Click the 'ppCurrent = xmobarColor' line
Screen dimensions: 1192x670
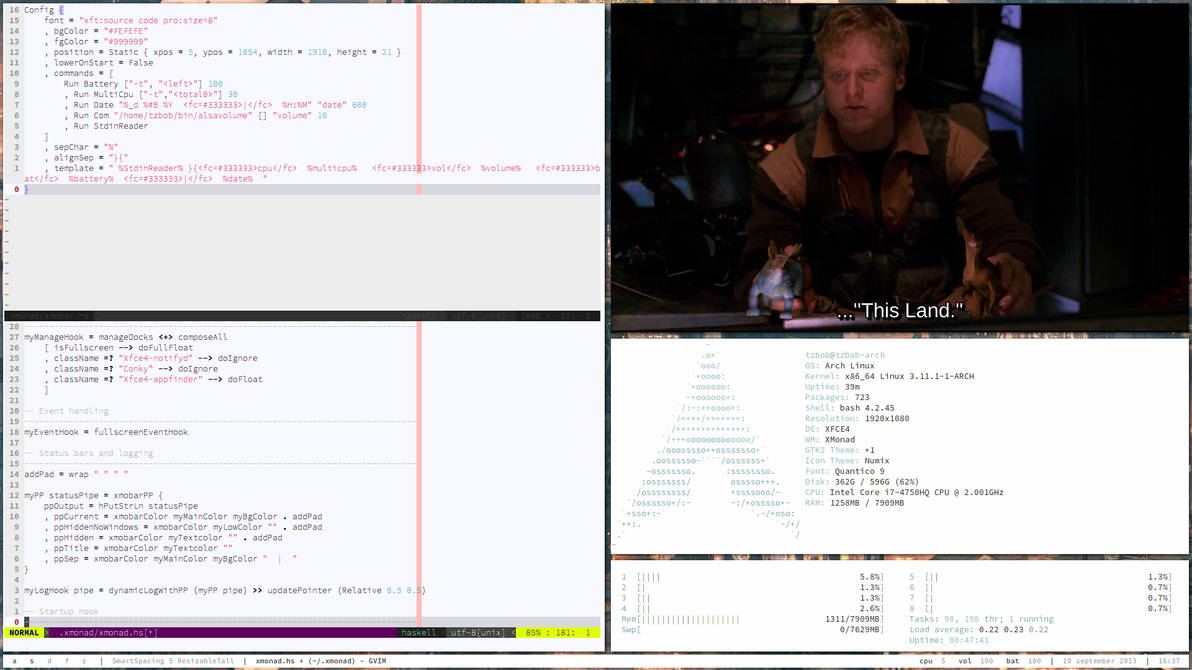(182, 516)
